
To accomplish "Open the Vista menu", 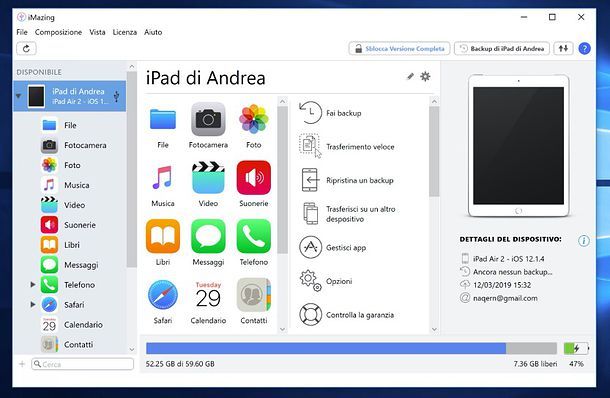I will pyautogui.click(x=97, y=32).
